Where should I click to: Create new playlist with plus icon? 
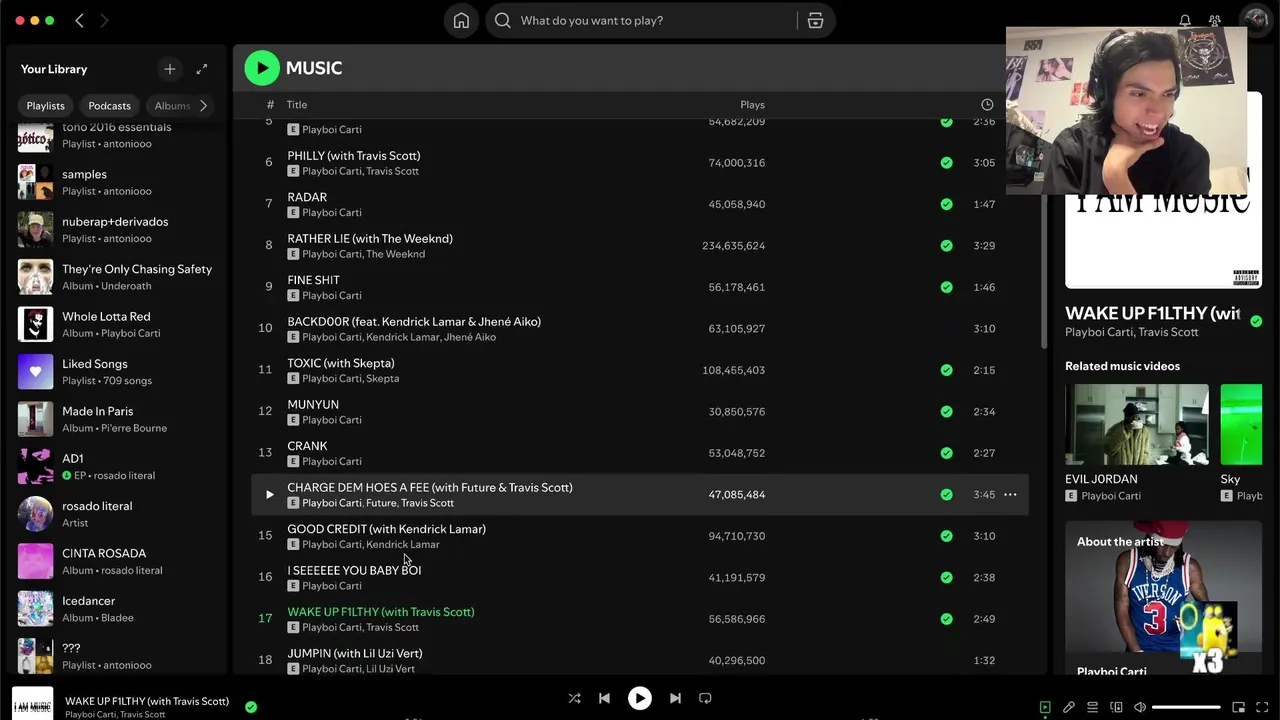(169, 69)
